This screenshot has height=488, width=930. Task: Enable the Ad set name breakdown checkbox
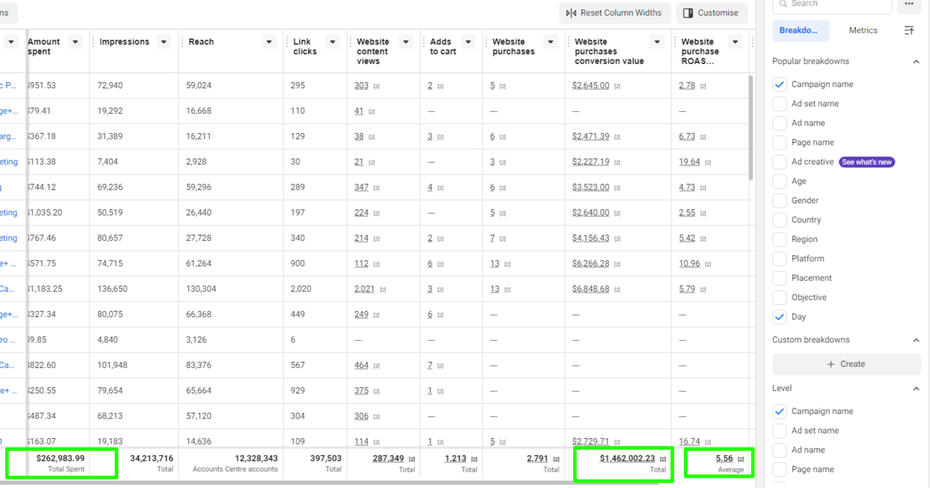click(780, 104)
